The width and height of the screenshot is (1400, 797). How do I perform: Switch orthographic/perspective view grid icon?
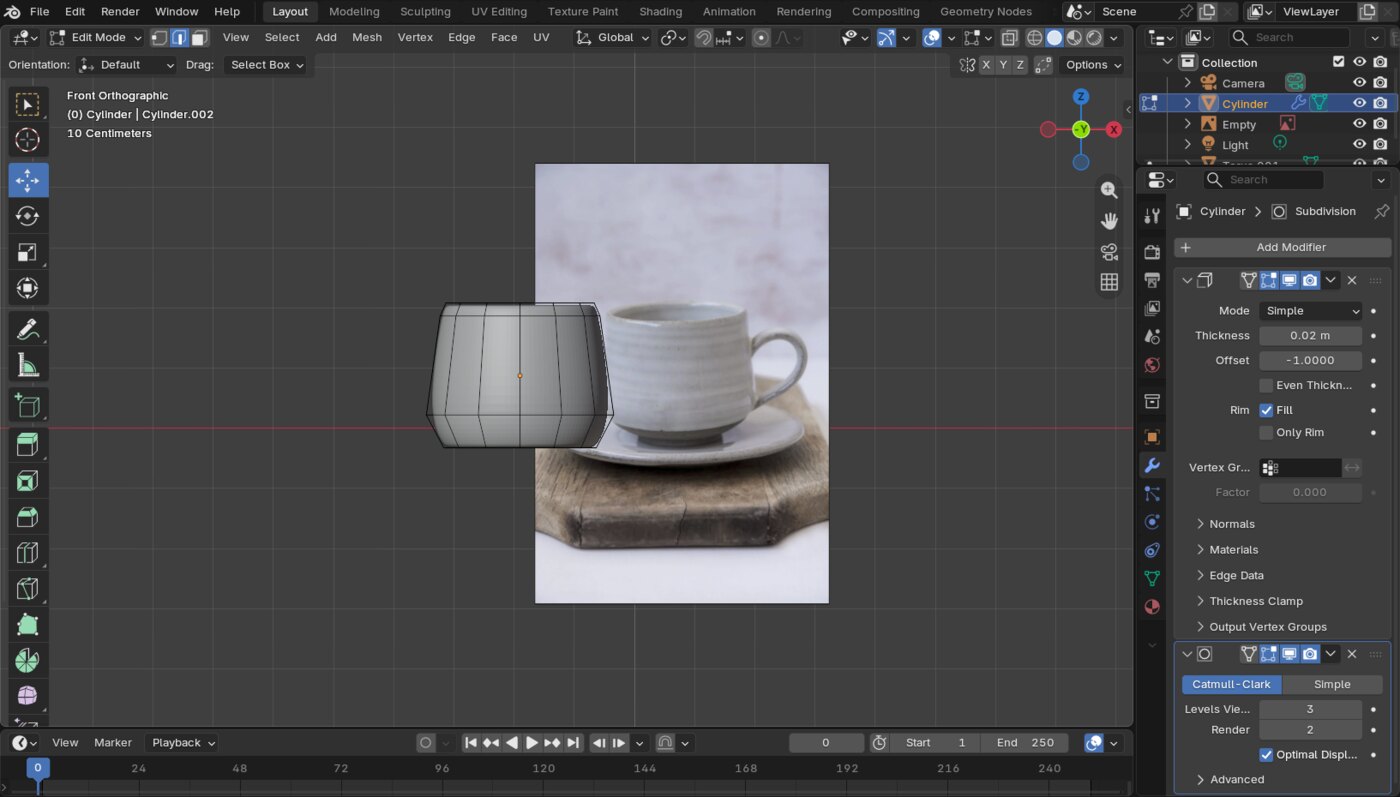[x=1109, y=282]
